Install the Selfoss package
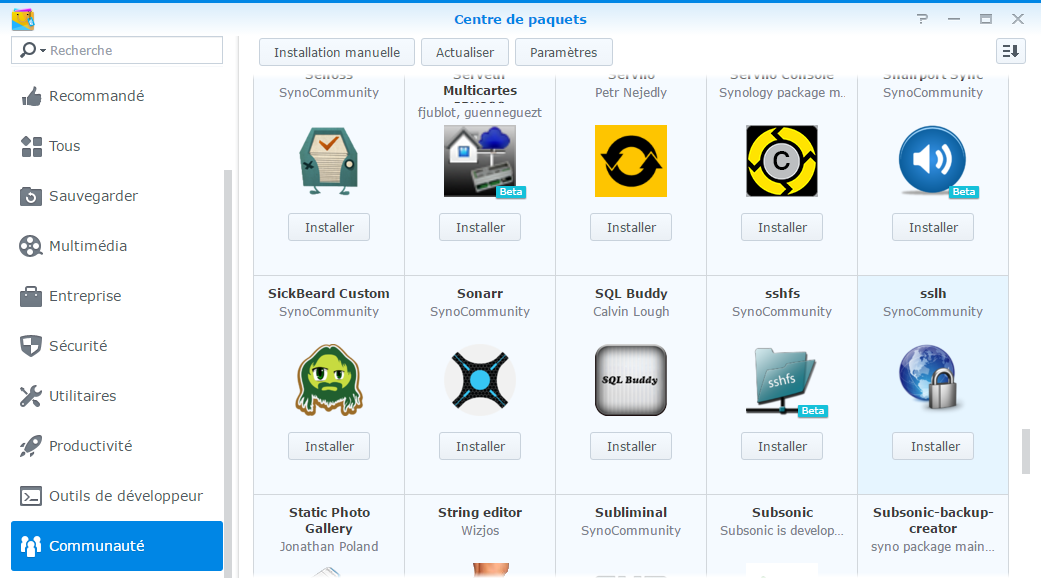Viewport: 1041px width, 578px height. coord(329,227)
